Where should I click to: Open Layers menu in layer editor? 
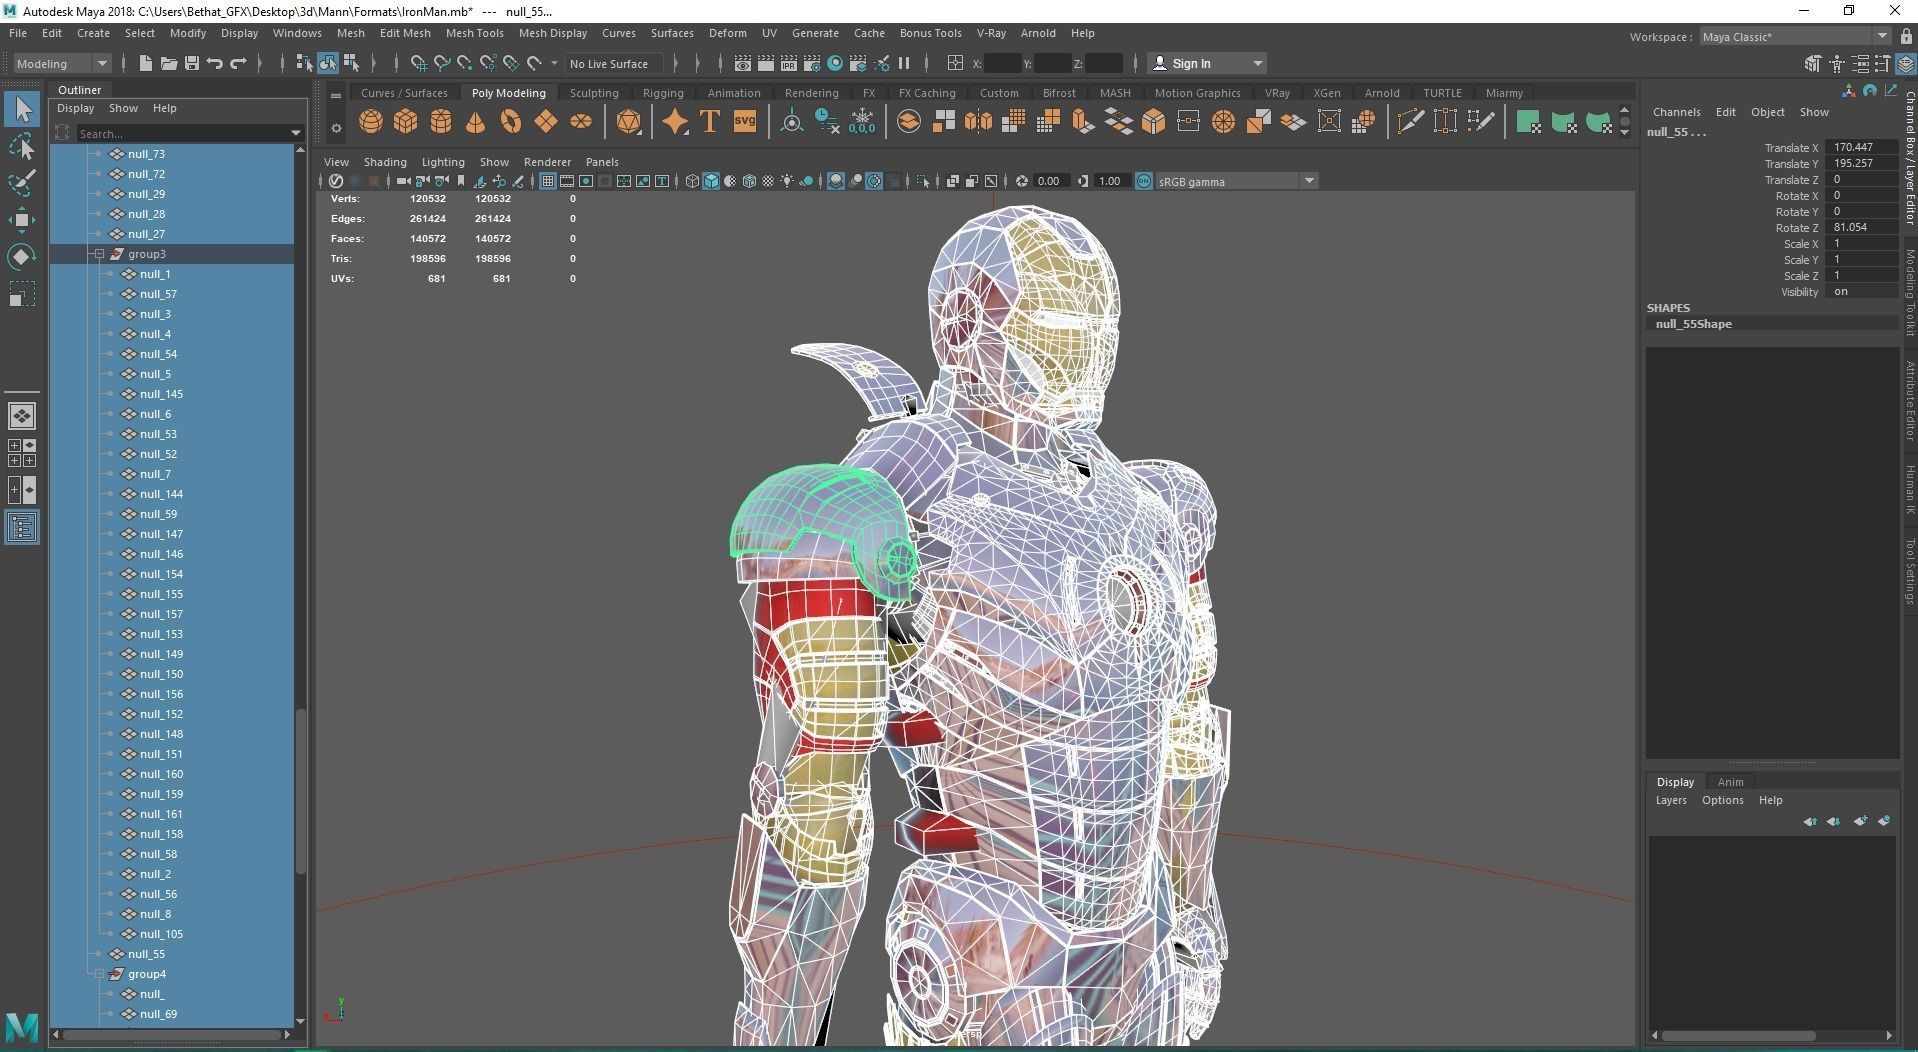point(1671,800)
